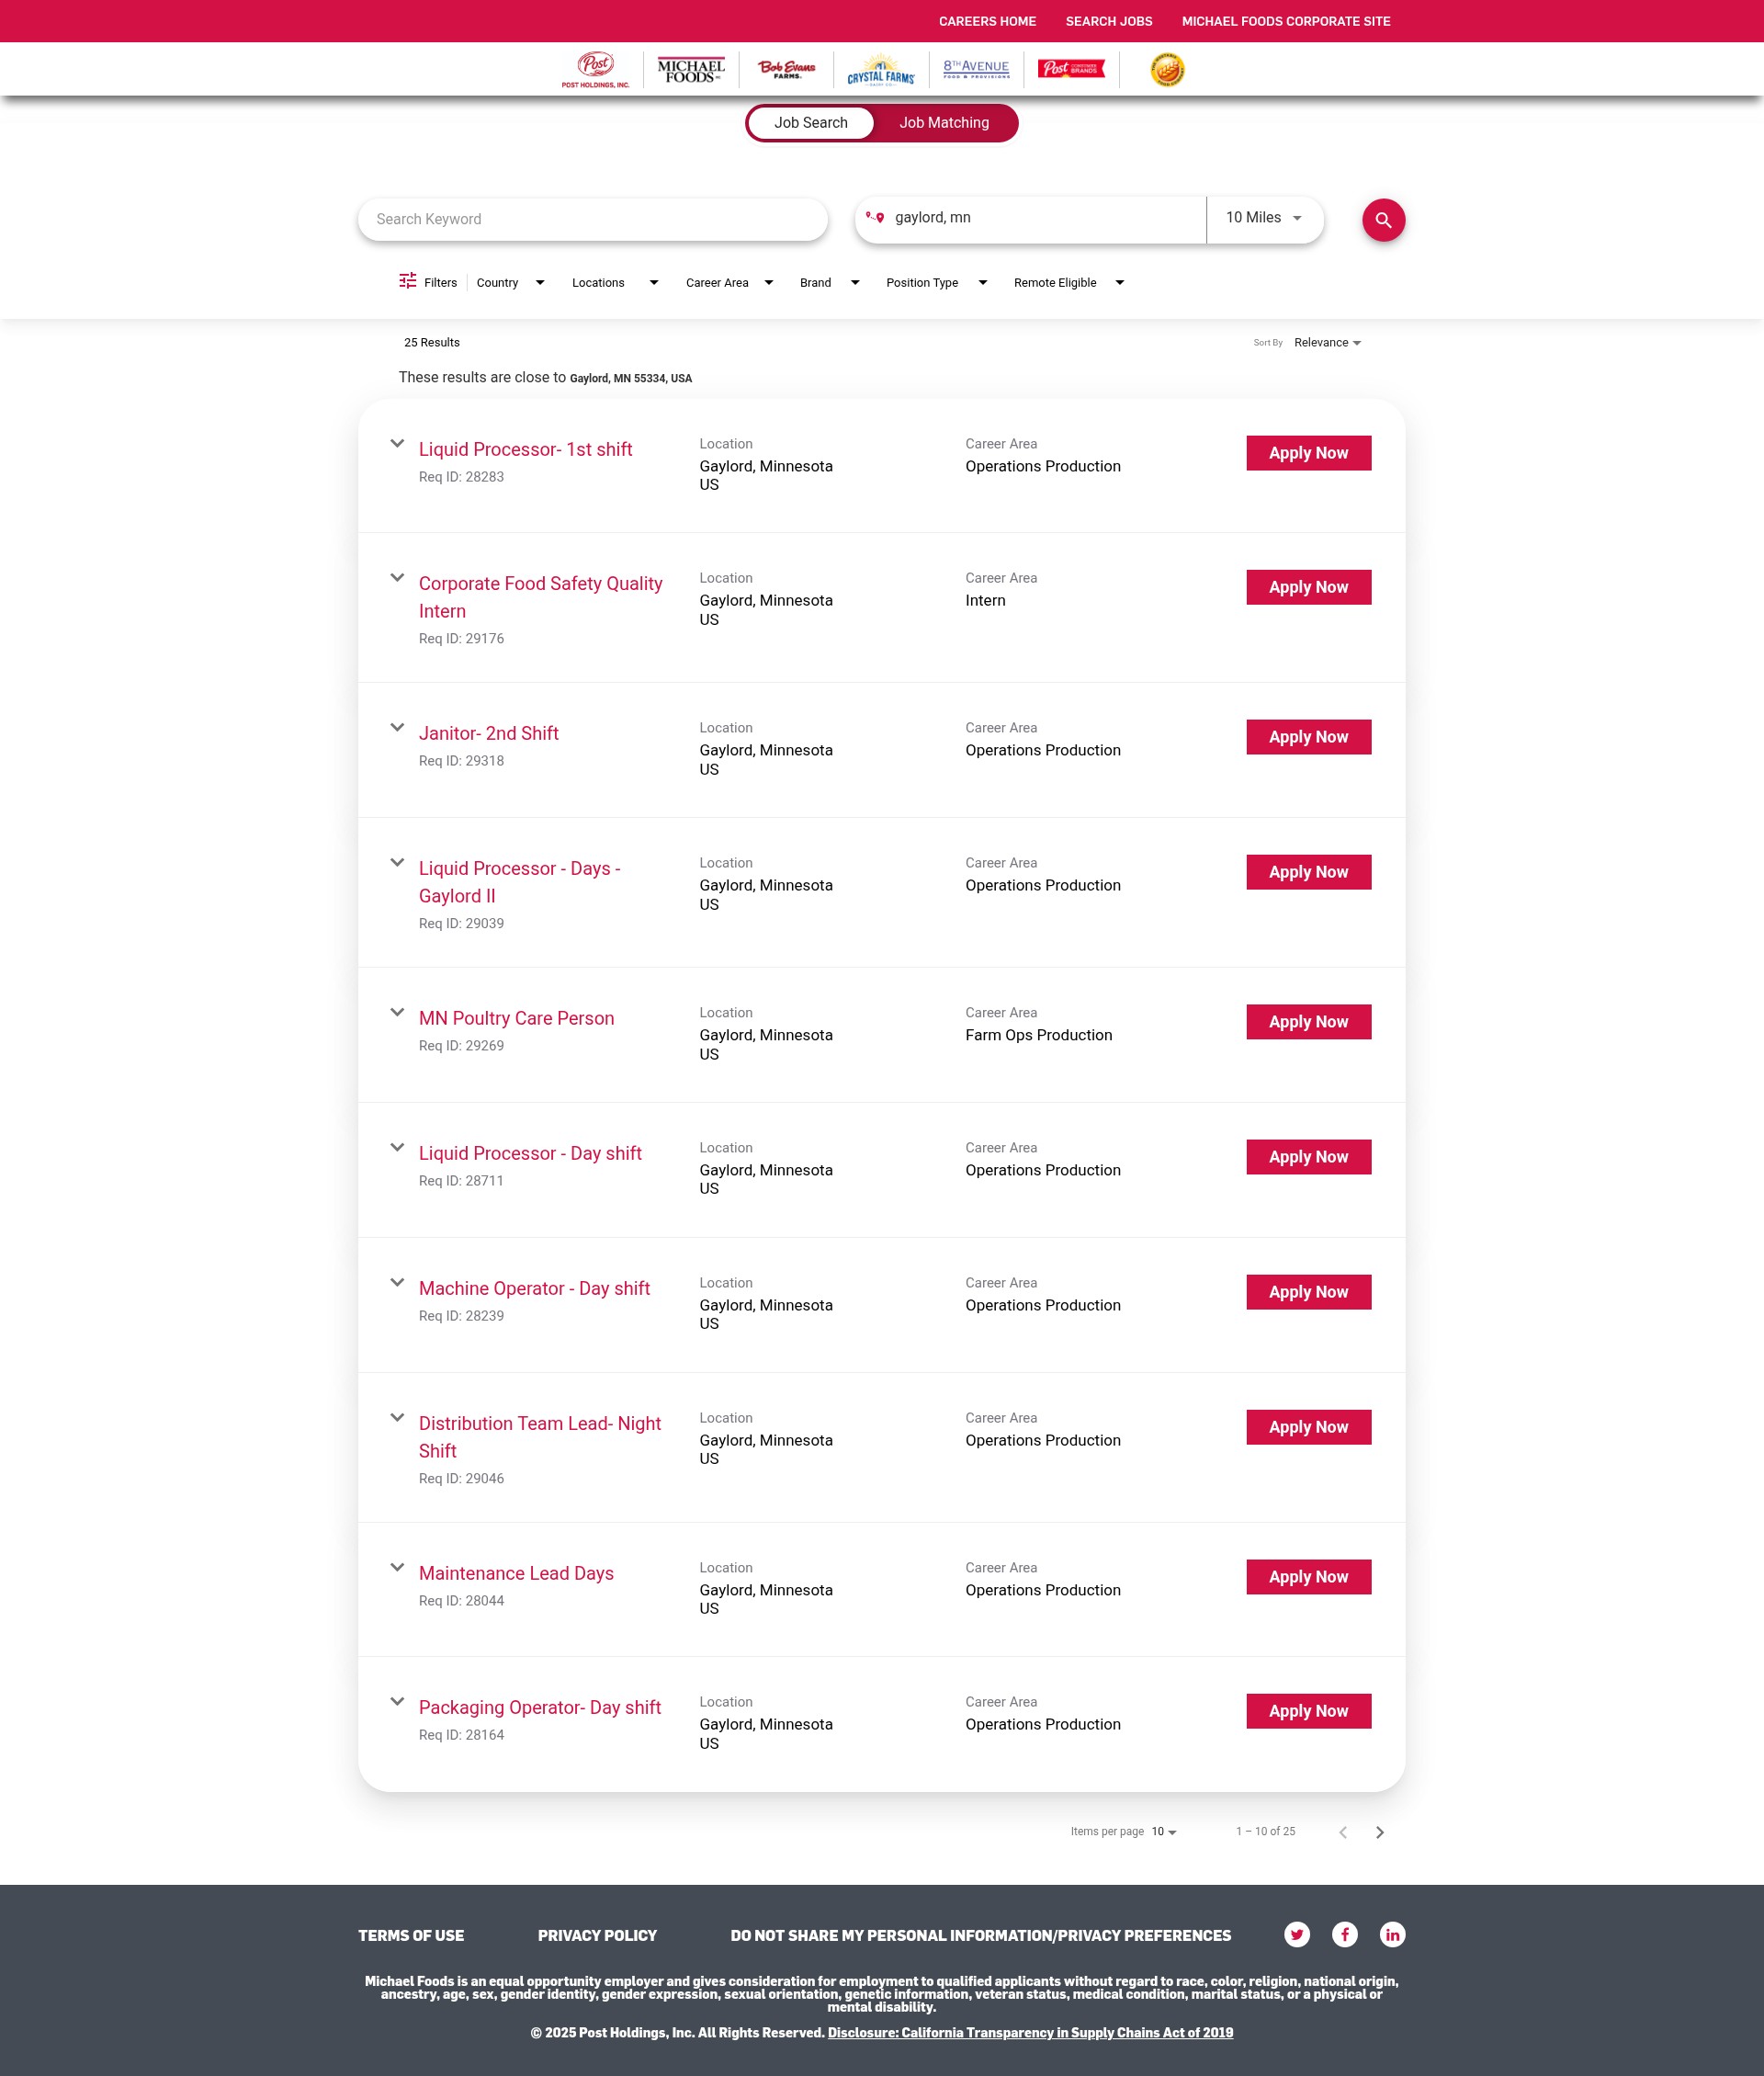The height and width of the screenshot is (2076, 1764).
Task: Open California Transparency in Supply Chains disclosure
Action: point(1030,2032)
